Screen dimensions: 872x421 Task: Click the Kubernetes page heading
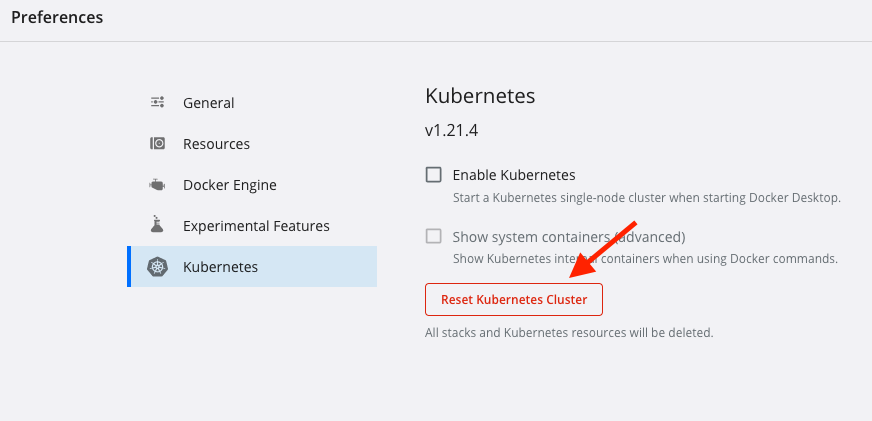[480, 96]
